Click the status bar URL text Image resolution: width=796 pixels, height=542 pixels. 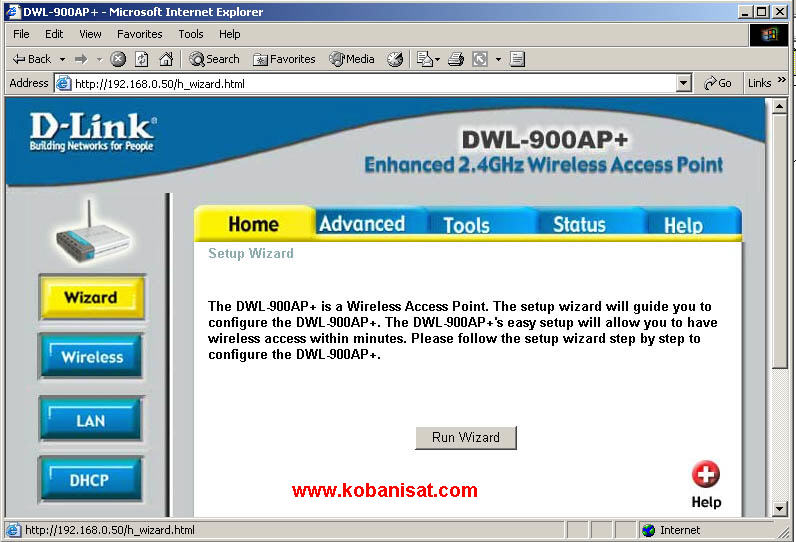(x=110, y=530)
